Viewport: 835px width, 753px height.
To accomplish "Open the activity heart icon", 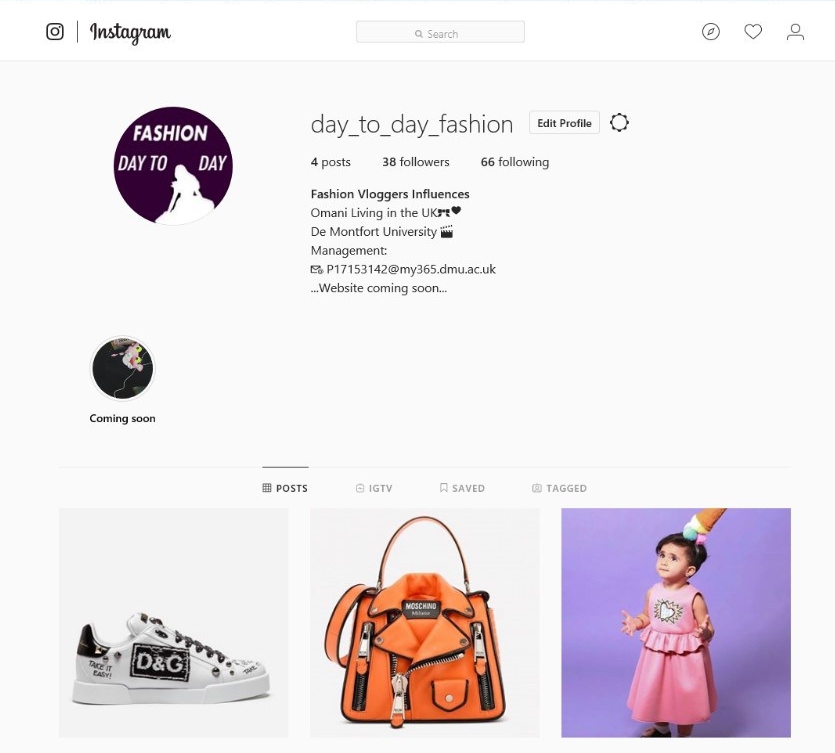I will tap(753, 32).
